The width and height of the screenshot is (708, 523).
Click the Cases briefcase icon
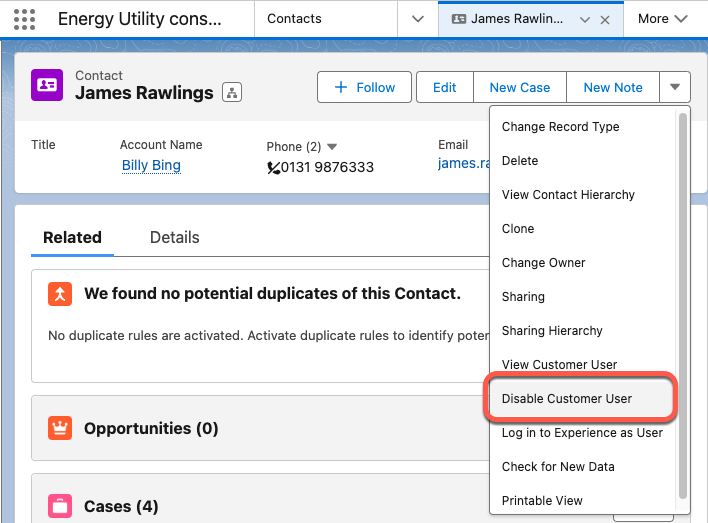(x=60, y=506)
